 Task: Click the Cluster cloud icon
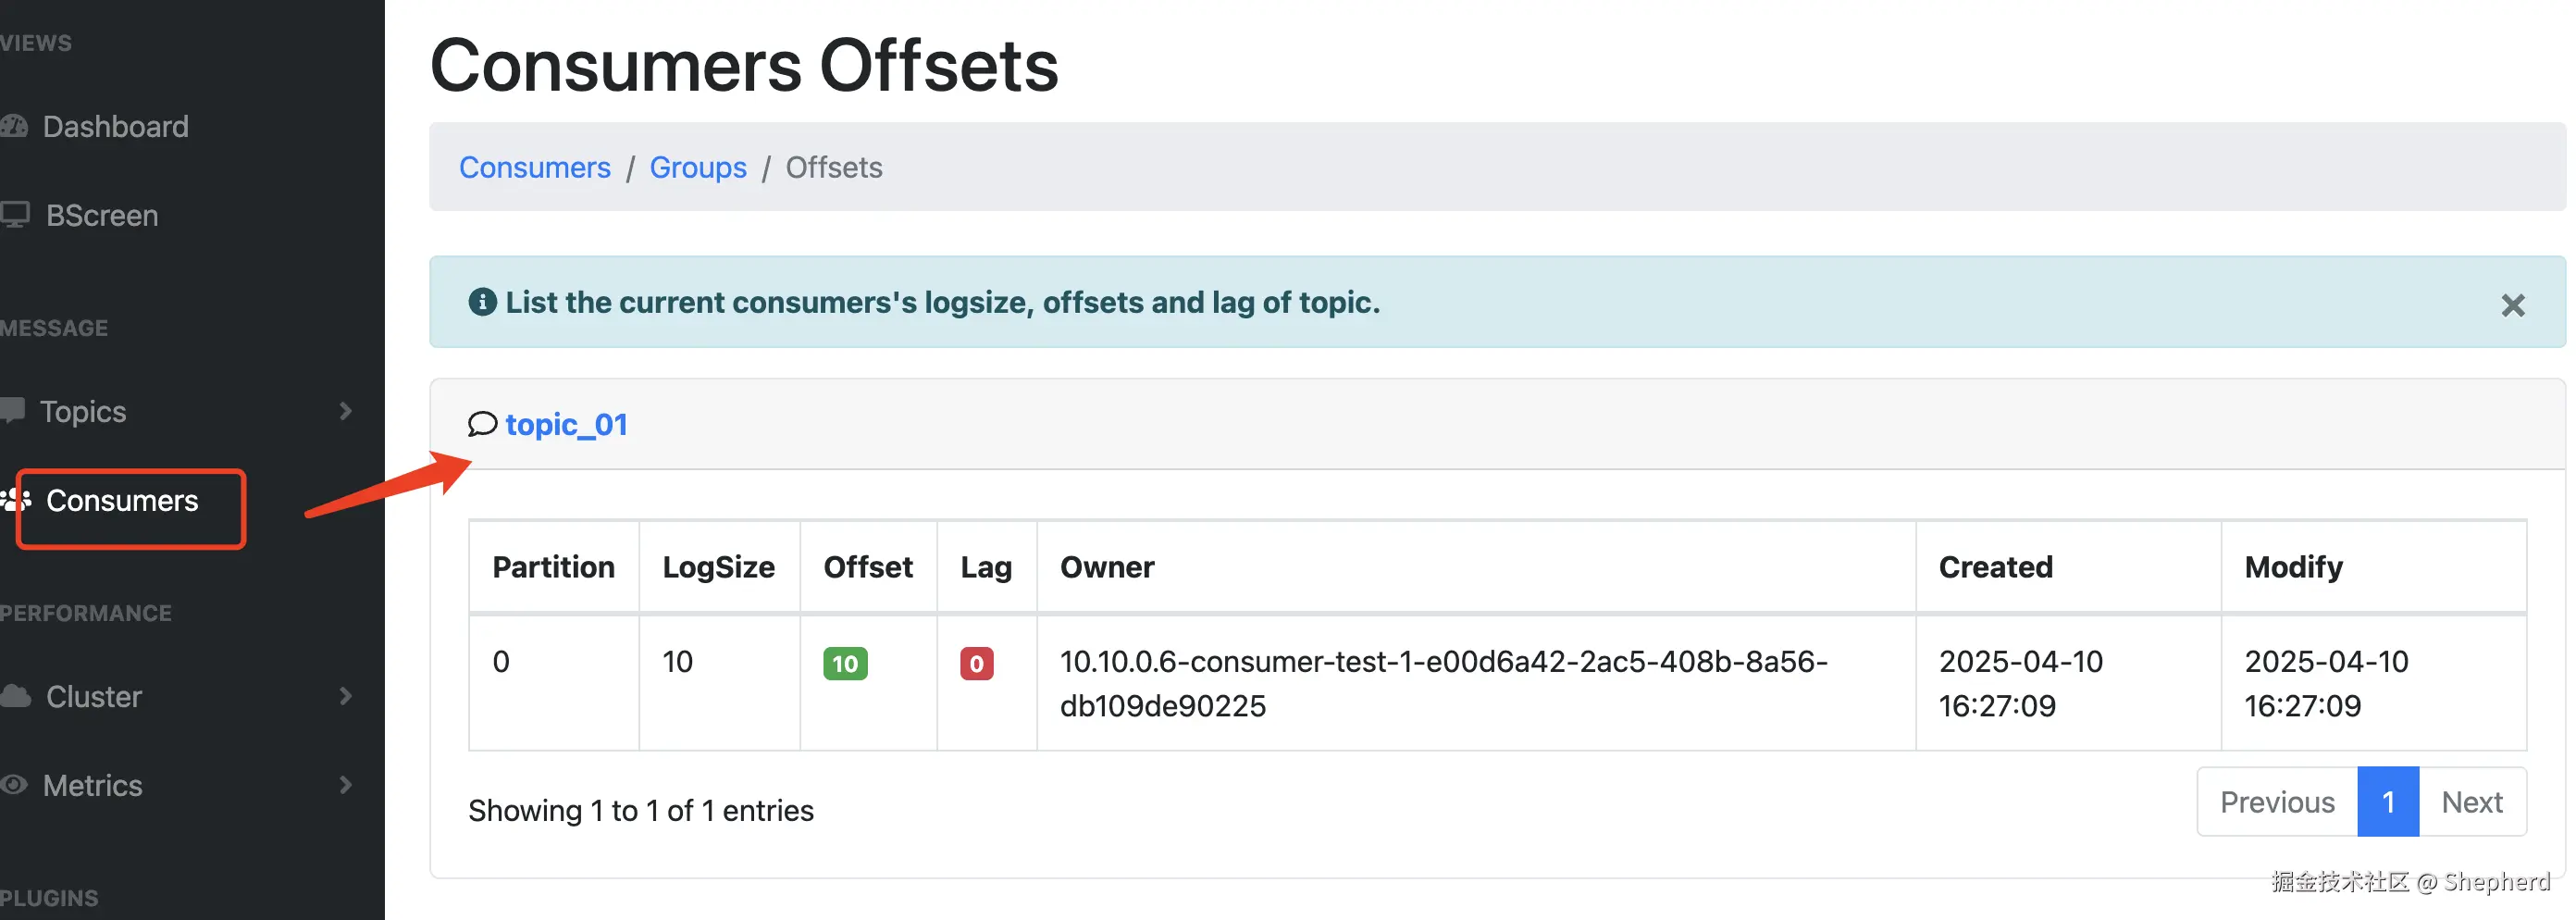pyautogui.click(x=15, y=696)
